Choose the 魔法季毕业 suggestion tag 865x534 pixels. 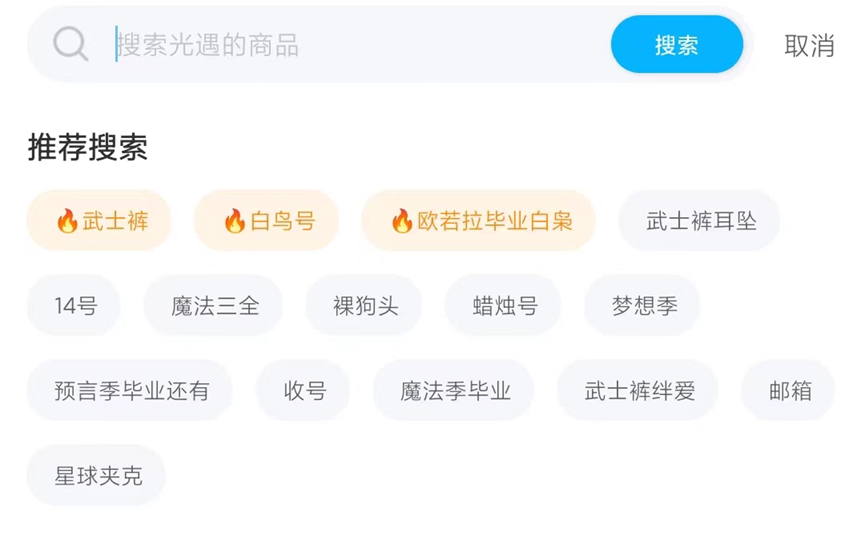tap(455, 391)
